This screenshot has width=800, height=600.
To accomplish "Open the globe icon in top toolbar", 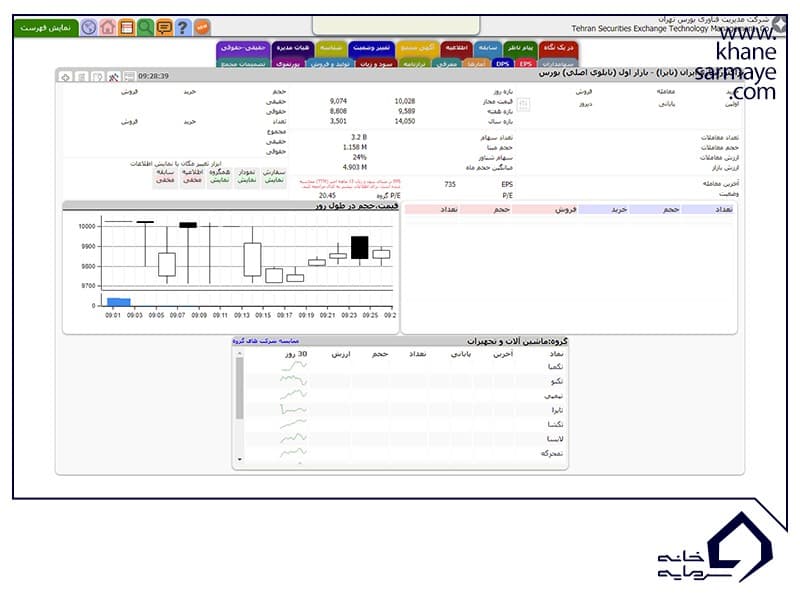I will pos(89,27).
